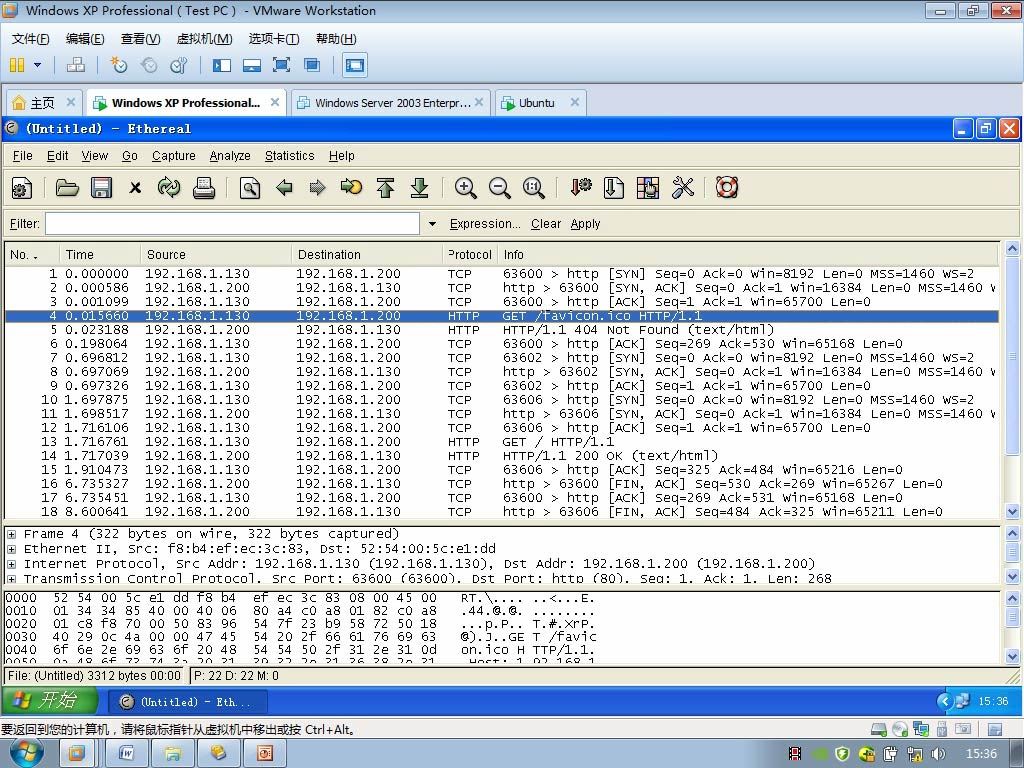Open the capture options icon in Ethereal toolbar
The height and width of the screenshot is (768, 1024).
point(22,189)
